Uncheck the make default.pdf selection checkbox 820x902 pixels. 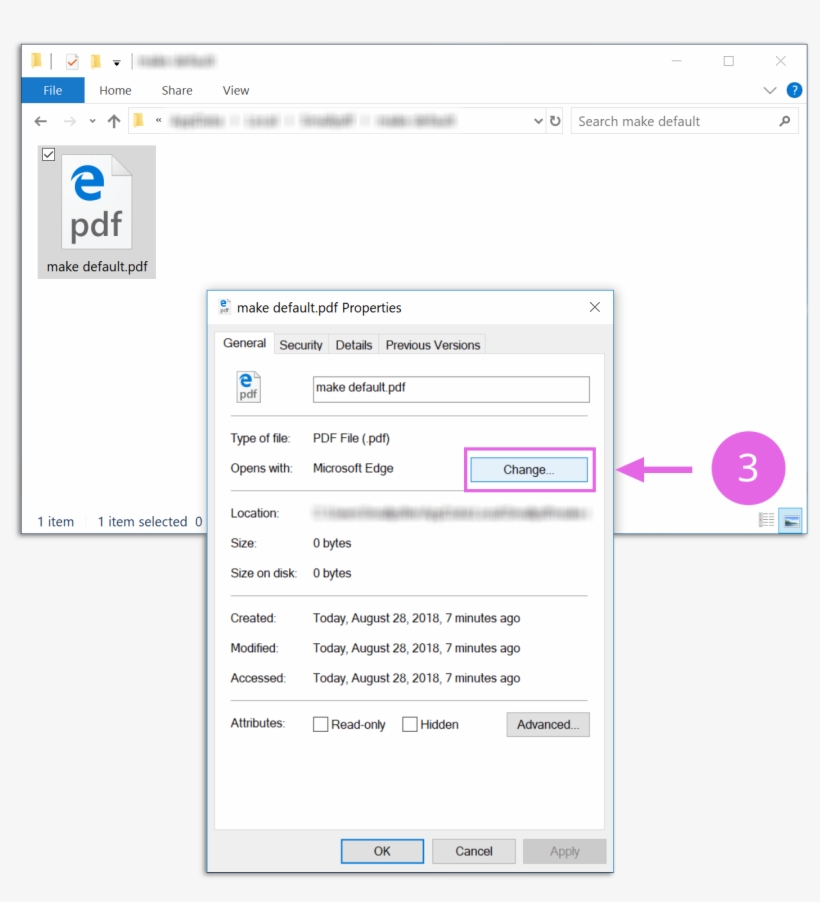pyautogui.click(x=48, y=155)
